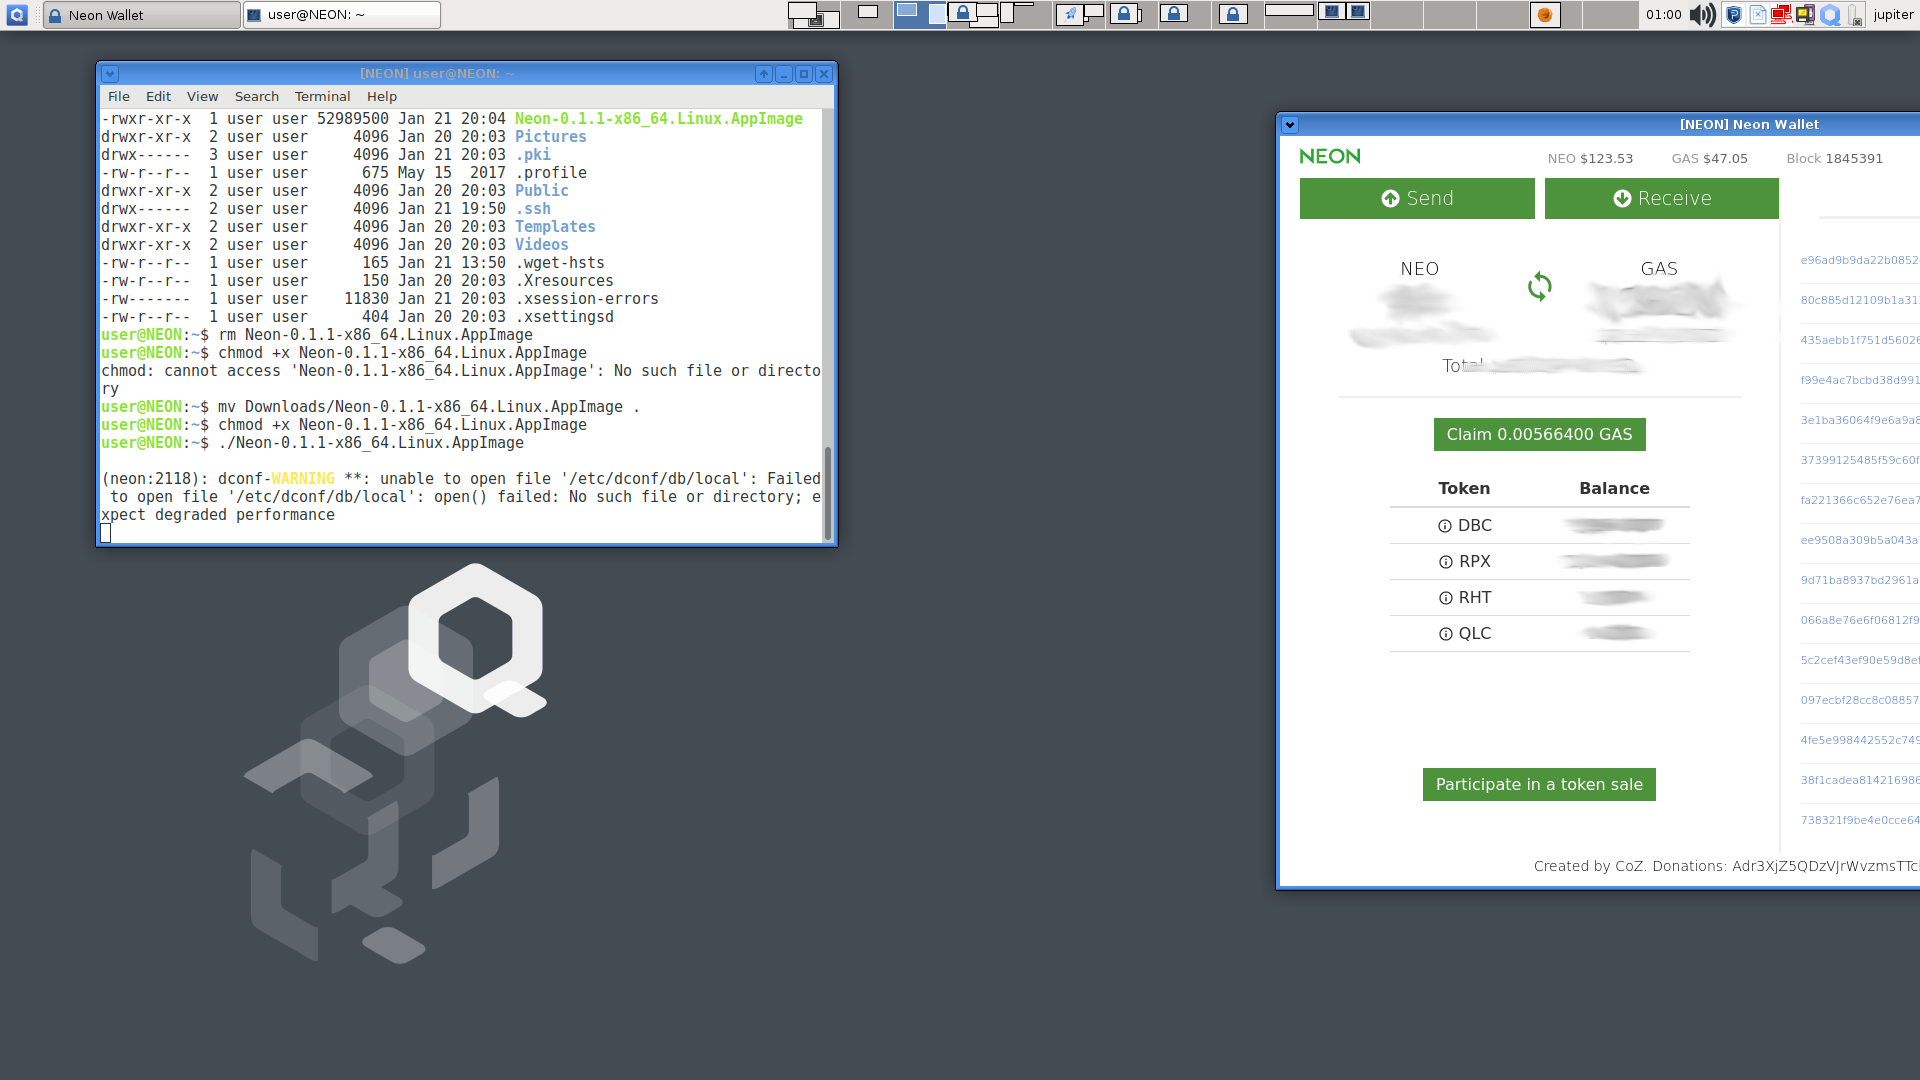Open the Neon Wallet window menu arrow

pyautogui.click(x=1290, y=125)
